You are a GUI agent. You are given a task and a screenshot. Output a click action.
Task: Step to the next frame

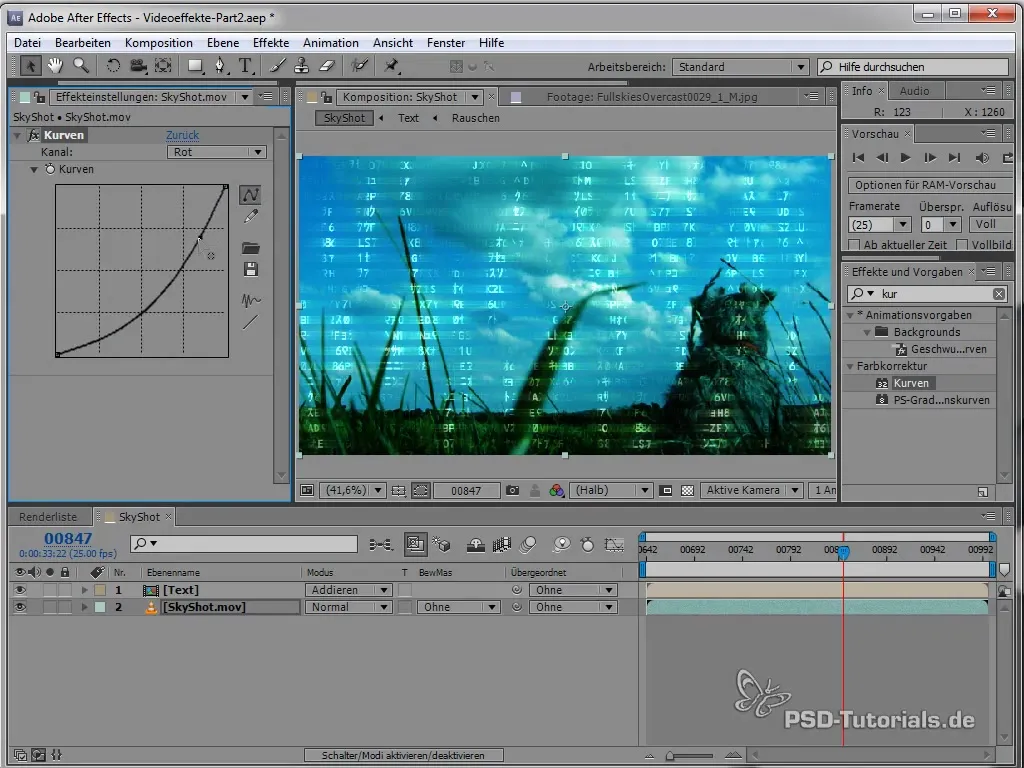930,157
